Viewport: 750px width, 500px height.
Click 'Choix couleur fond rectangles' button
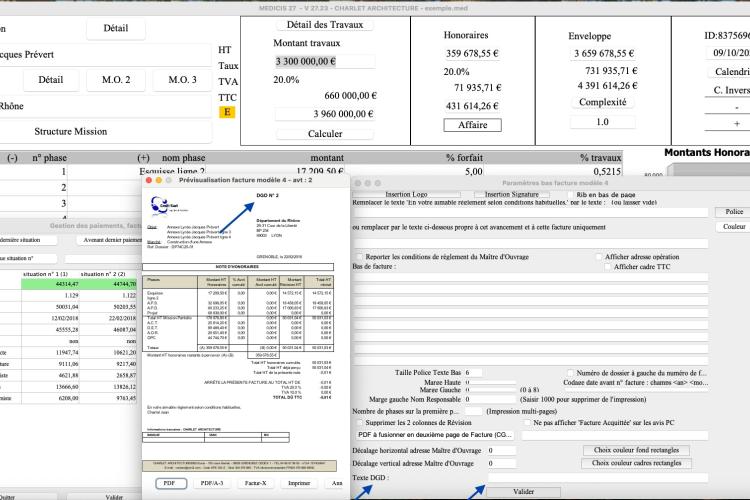[637, 450]
